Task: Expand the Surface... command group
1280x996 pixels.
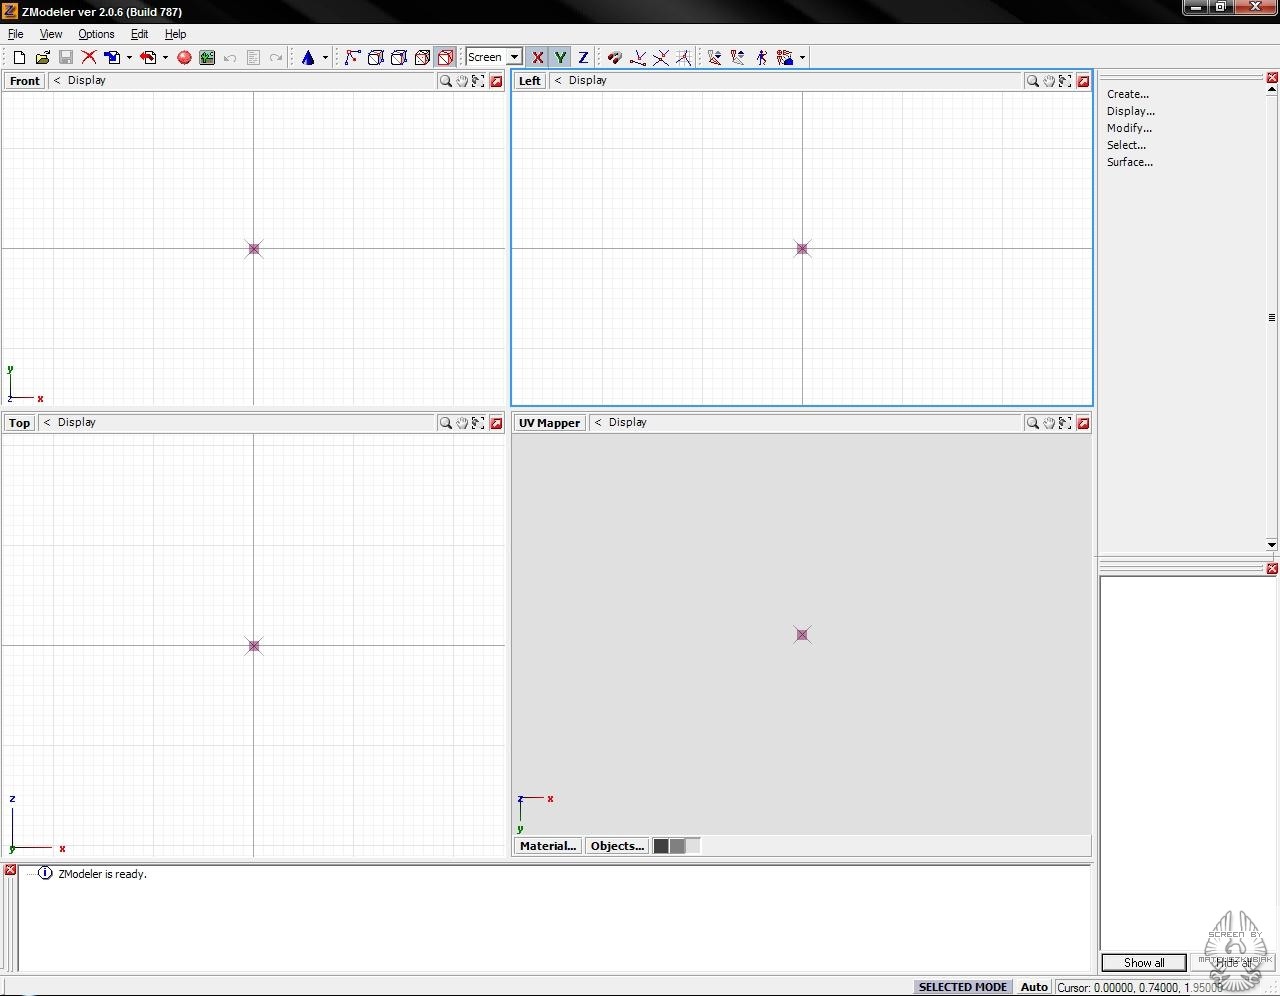Action: [1129, 162]
